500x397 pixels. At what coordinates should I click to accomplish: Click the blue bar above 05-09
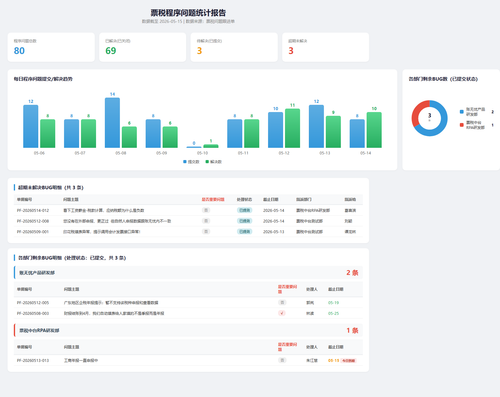(153, 133)
